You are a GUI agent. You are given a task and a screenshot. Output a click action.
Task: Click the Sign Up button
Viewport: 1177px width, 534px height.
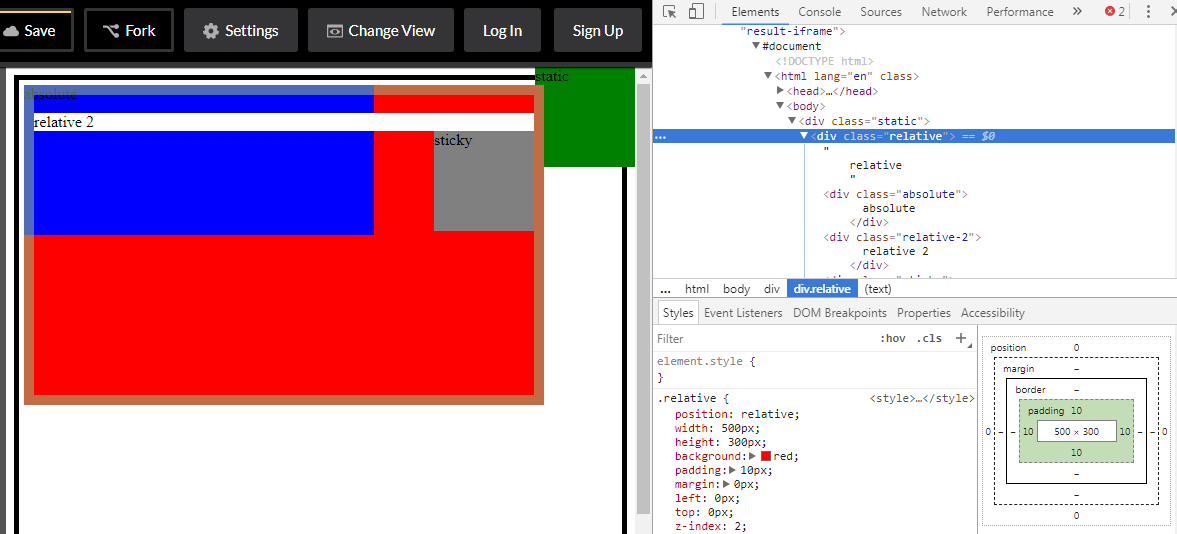598,30
